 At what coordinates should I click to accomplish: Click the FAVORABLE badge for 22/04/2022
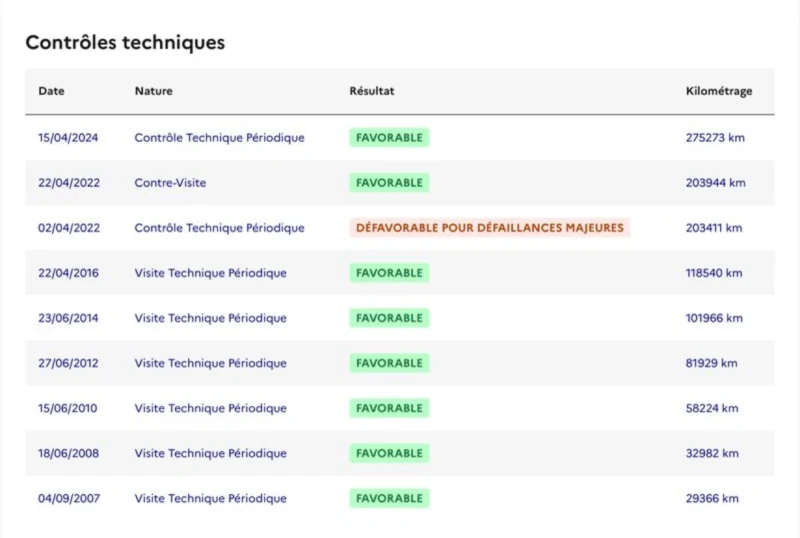coord(389,183)
